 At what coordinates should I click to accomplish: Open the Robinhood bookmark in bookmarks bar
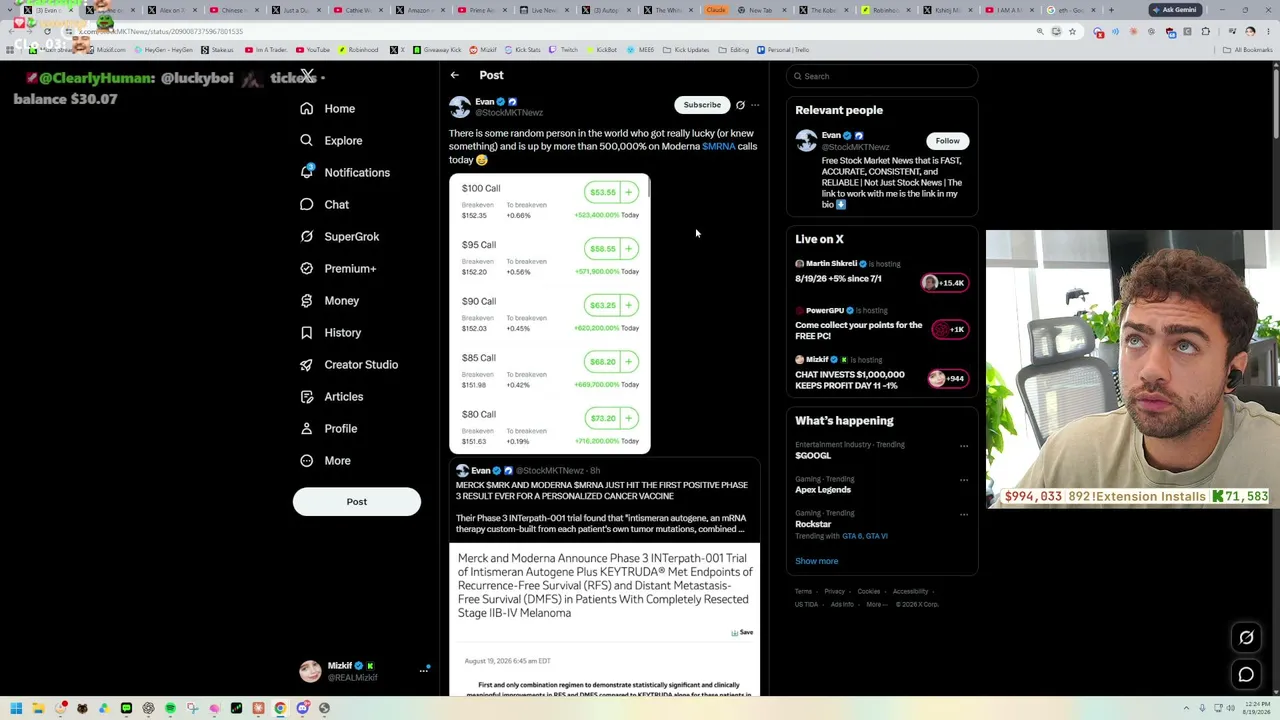coord(358,50)
